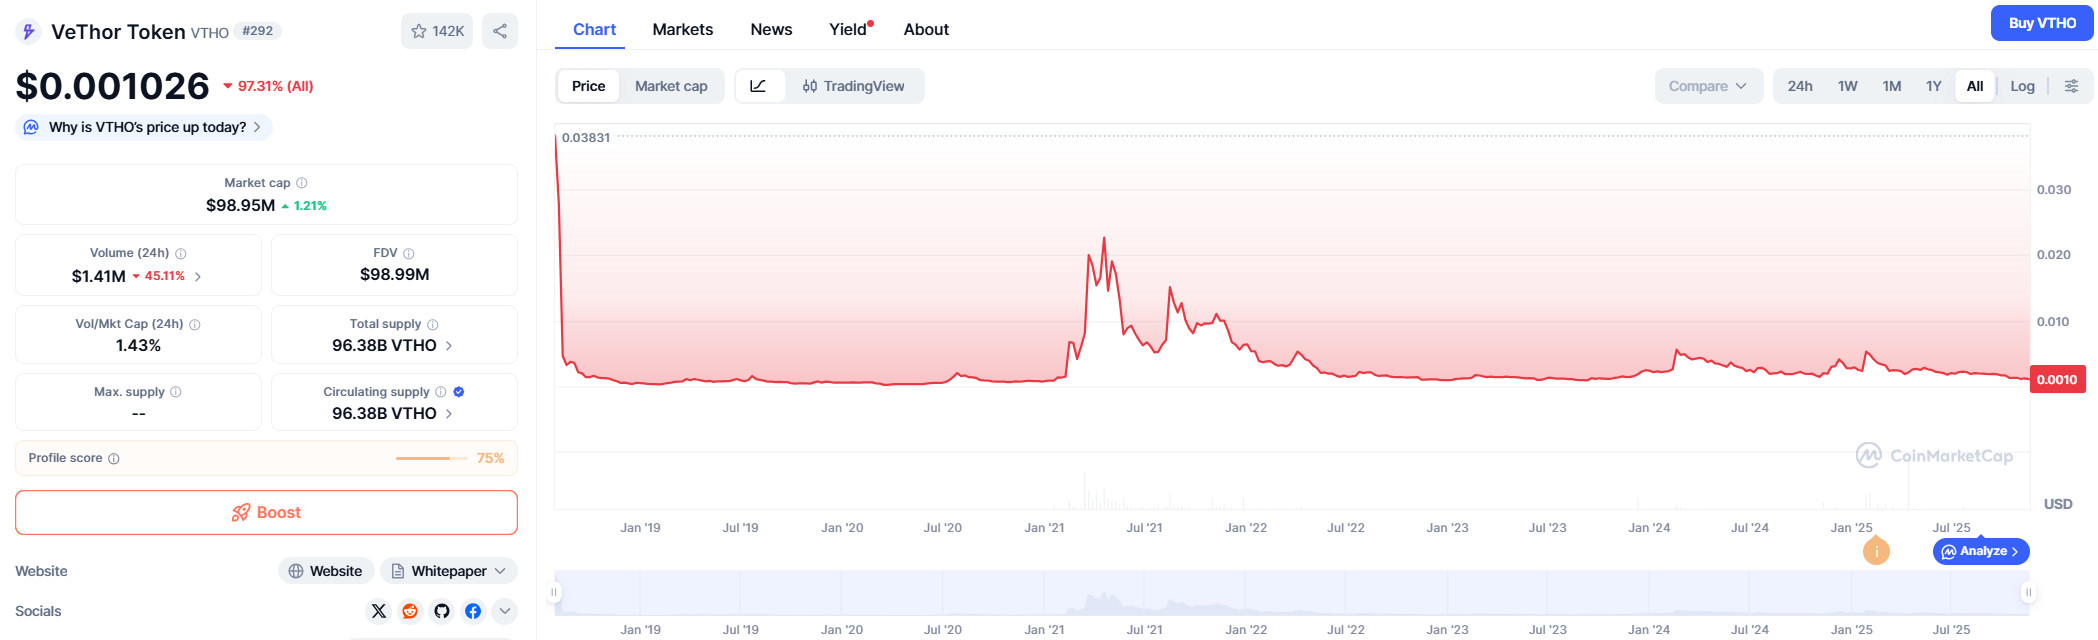This screenshot has width=2098, height=640.
Task: Open the Yield tab
Action: (x=850, y=30)
